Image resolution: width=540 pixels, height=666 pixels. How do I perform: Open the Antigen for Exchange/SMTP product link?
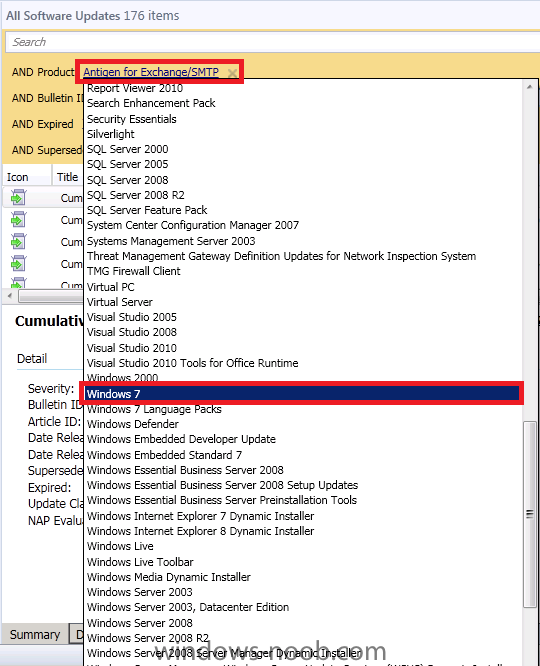[151, 72]
